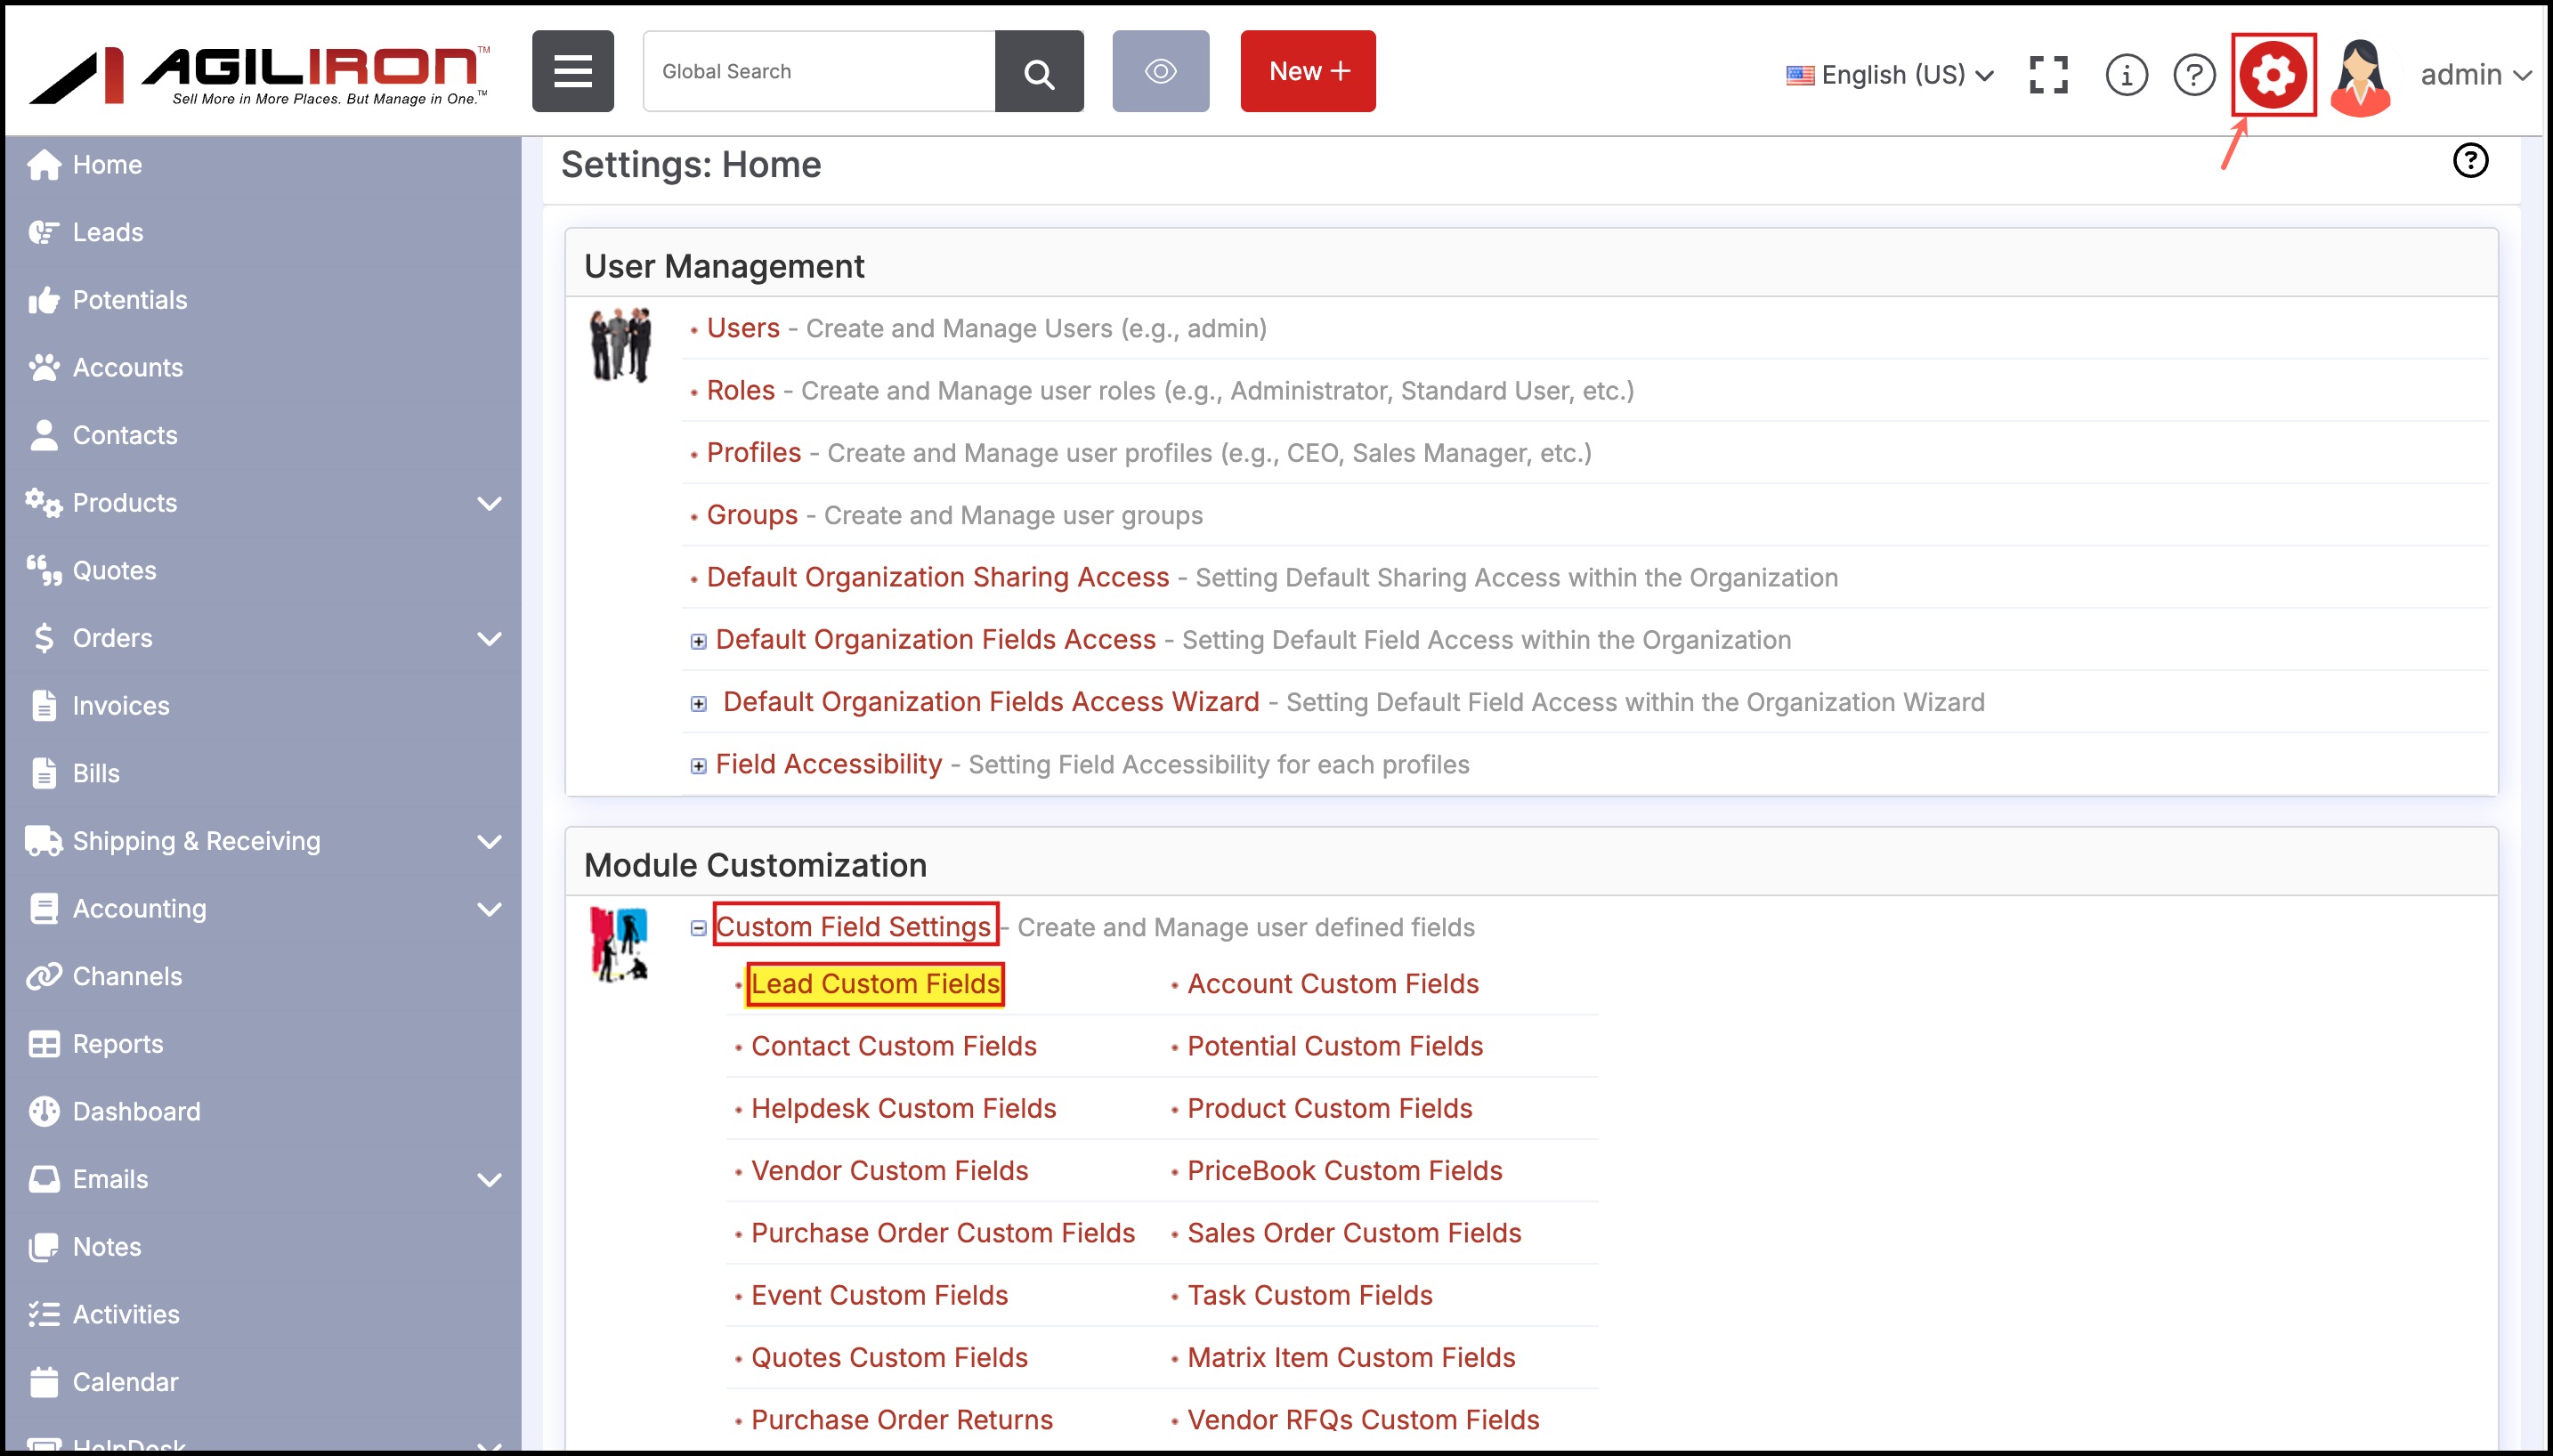Image resolution: width=2553 pixels, height=1456 pixels.
Task: Collapse the Custom Field Settings tree
Action: click(x=698, y=928)
